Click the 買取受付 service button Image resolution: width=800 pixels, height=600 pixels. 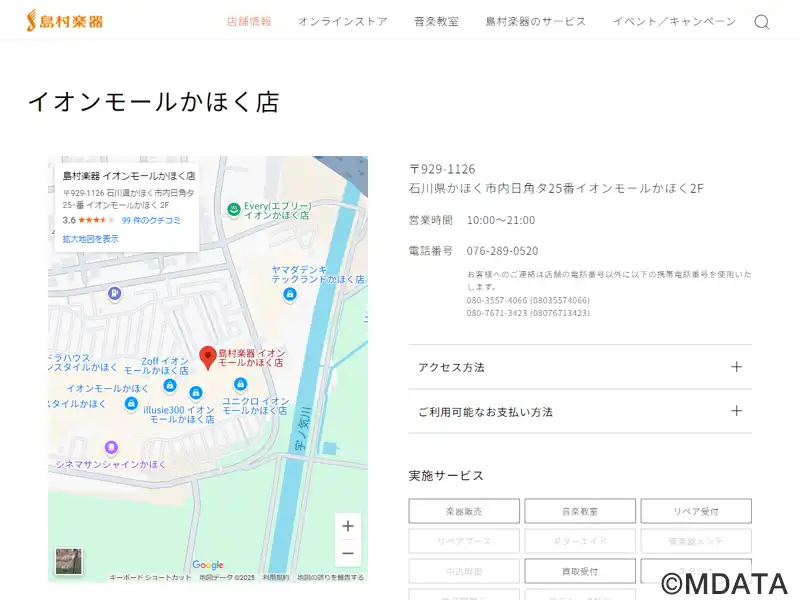click(x=580, y=571)
